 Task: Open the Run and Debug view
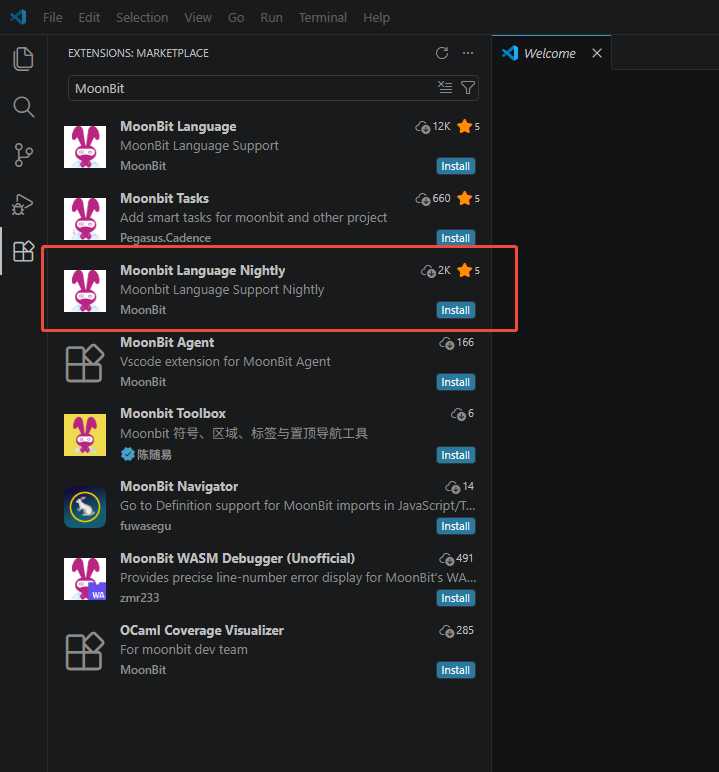click(x=23, y=204)
